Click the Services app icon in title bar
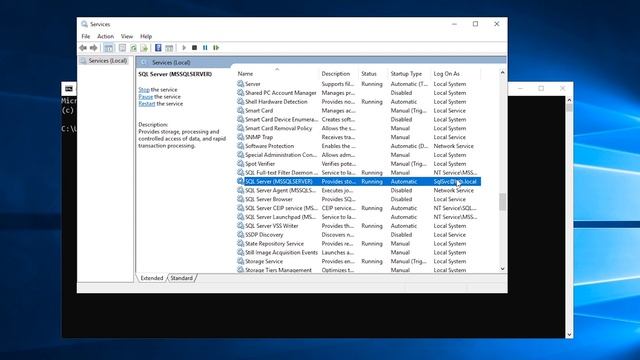 tap(84, 24)
